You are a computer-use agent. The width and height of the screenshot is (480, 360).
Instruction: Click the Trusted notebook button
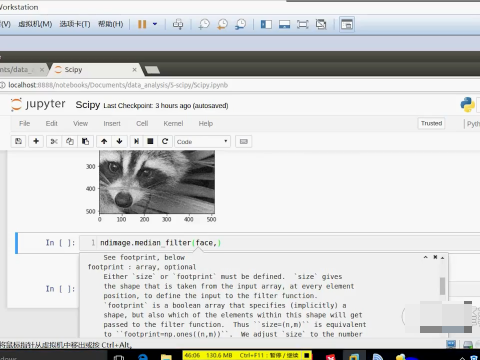click(431, 123)
